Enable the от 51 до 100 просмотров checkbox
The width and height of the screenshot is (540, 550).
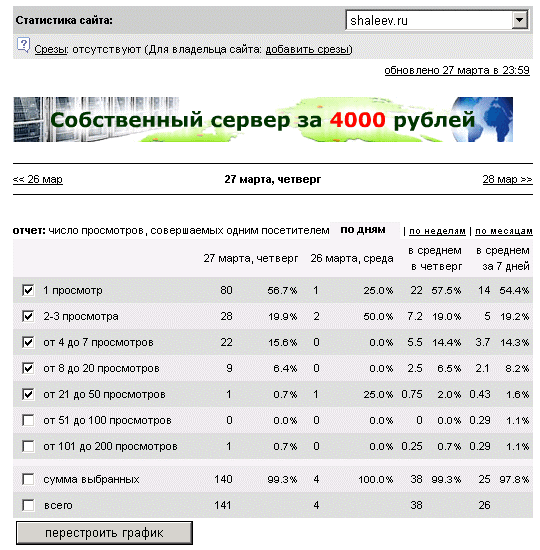tap(28, 420)
